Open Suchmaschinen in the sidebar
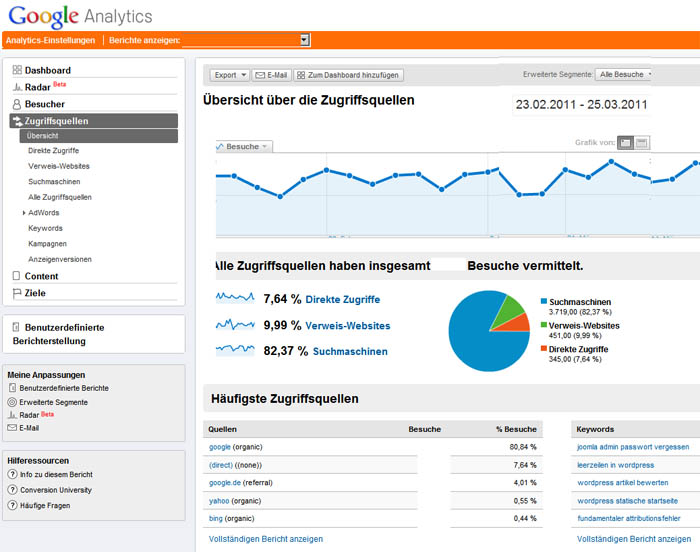 pyautogui.click(x=54, y=182)
